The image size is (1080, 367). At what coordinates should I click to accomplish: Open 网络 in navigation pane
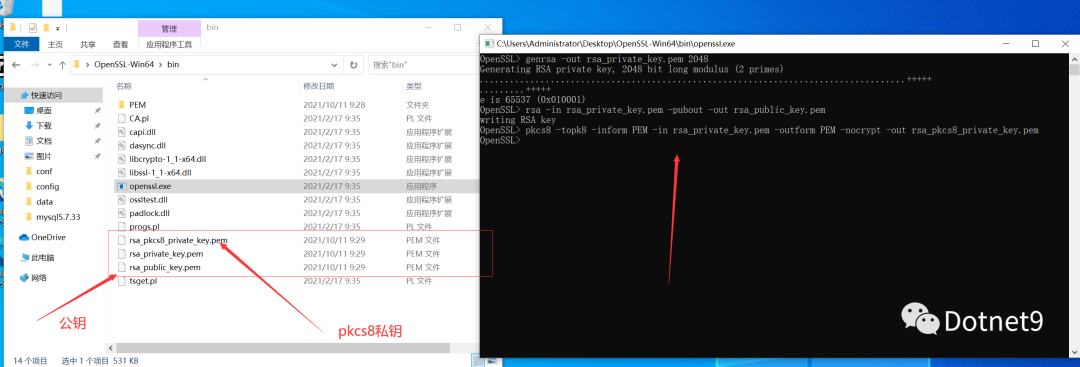click(x=39, y=277)
